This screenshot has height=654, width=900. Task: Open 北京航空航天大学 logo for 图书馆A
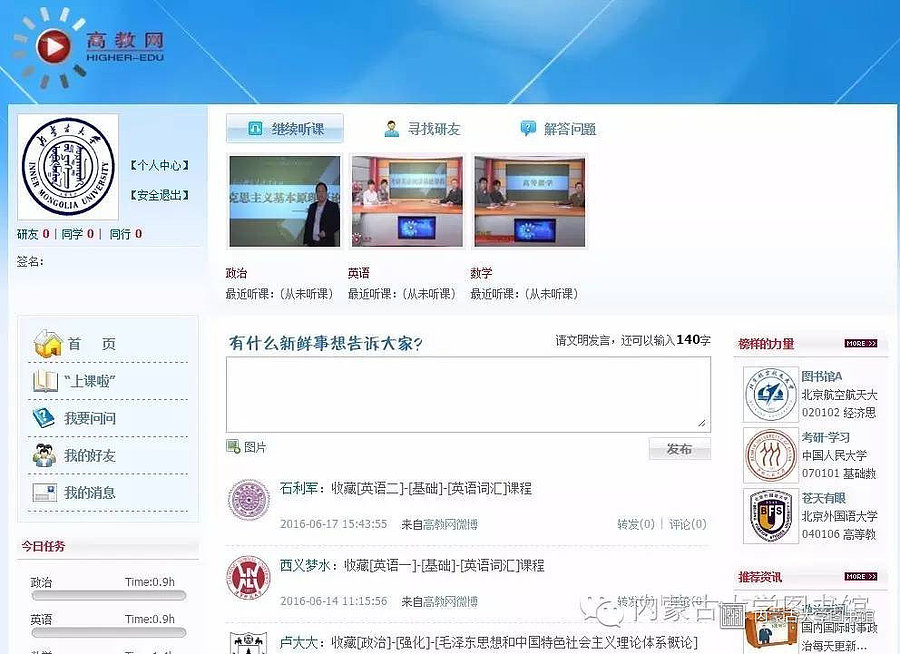pos(770,394)
